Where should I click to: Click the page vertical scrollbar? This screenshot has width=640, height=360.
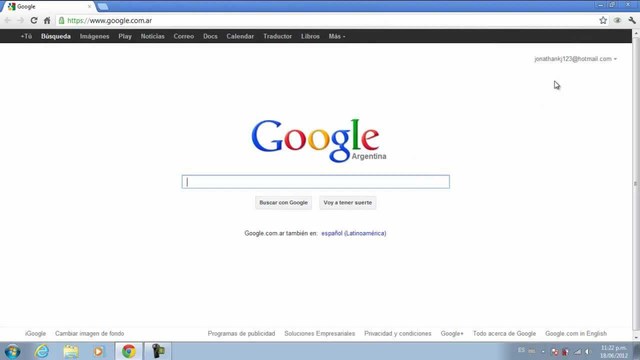click(636, 184)
